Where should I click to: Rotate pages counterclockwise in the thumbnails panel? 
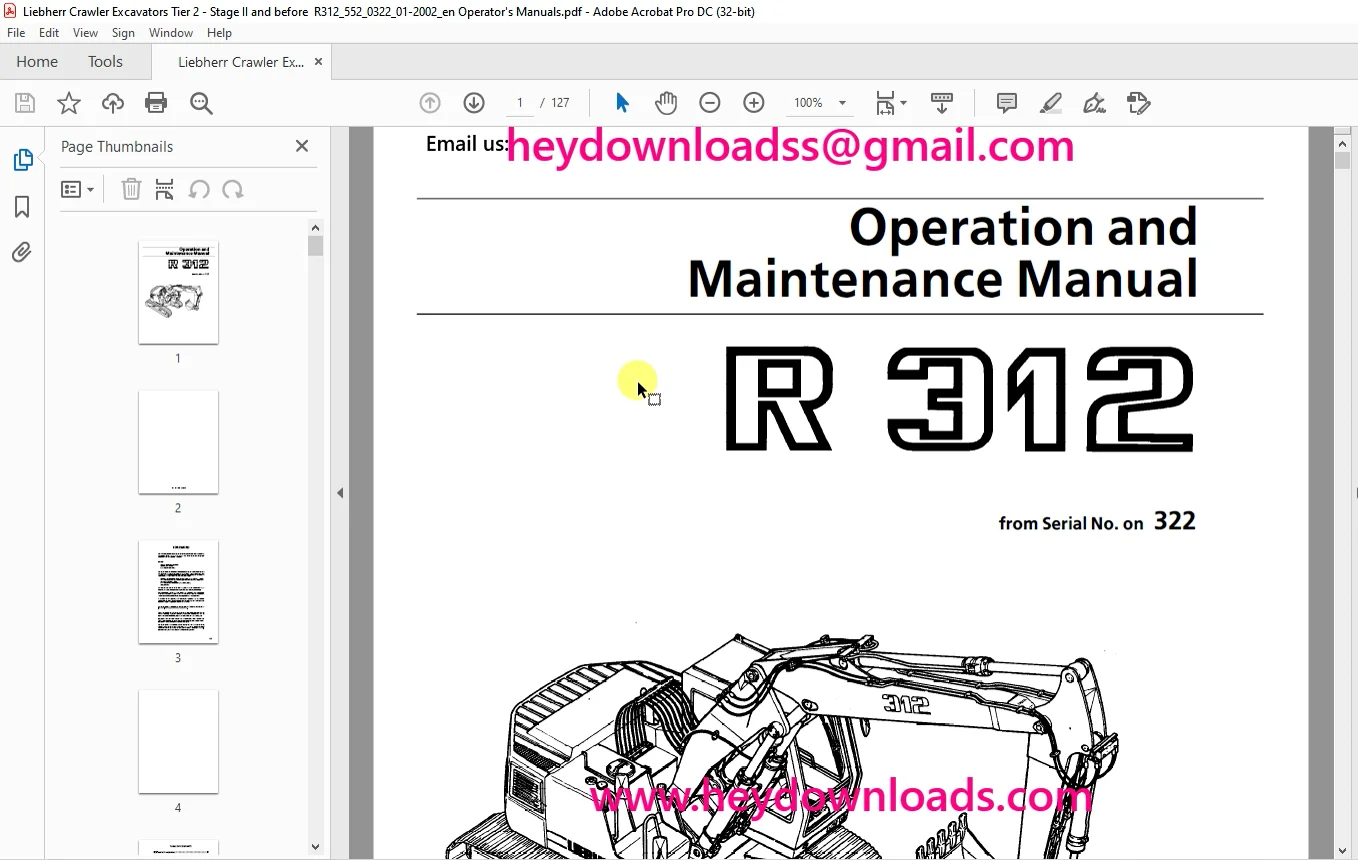199,189
